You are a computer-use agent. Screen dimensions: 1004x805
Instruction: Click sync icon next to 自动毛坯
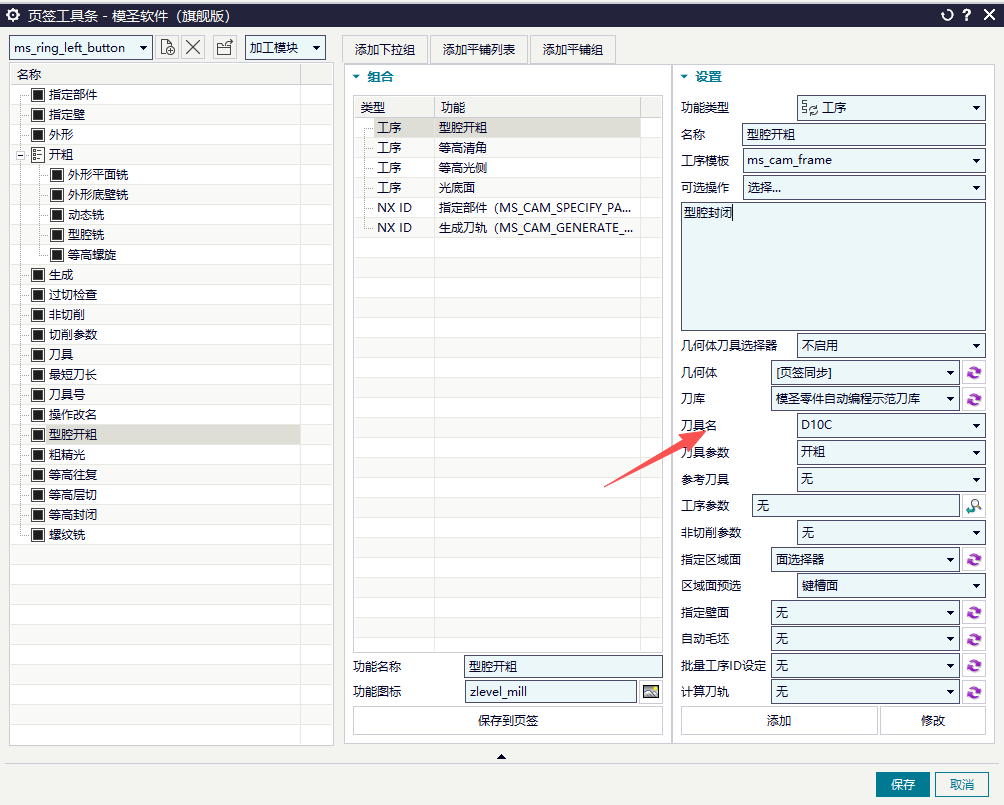pos(974,639)
